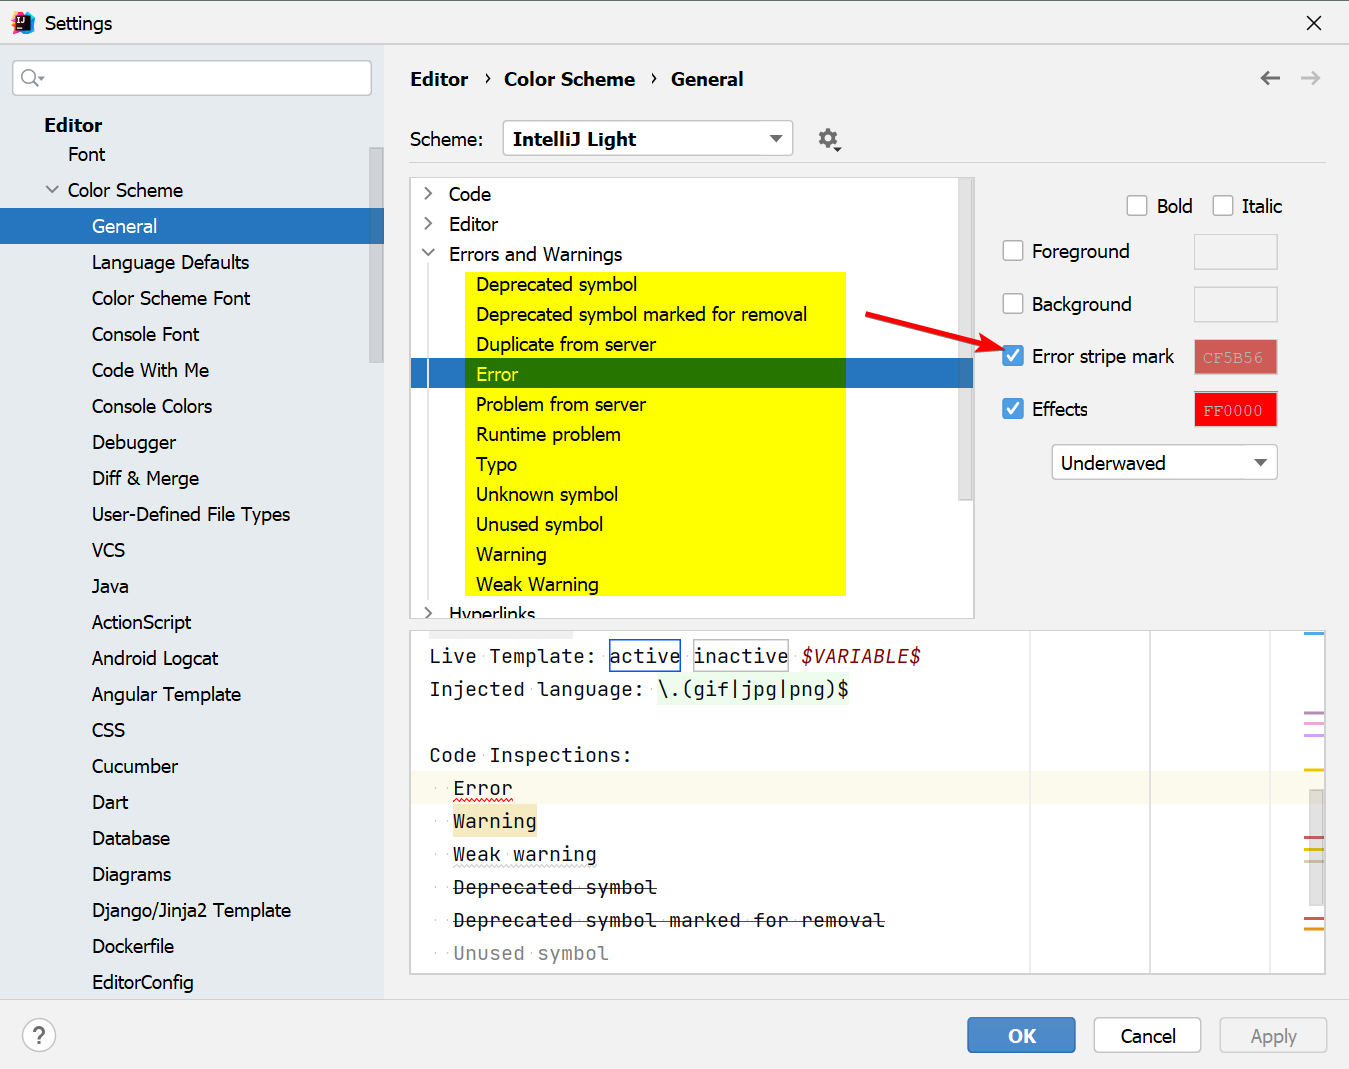Enable the Bold checkbox
The height and width of the screenshot is (1069, 1349).
coord(1137,206)
